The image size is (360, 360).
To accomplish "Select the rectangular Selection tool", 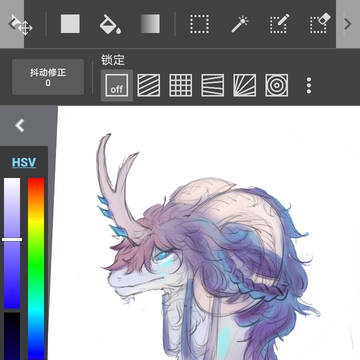I will click(199, 24).
